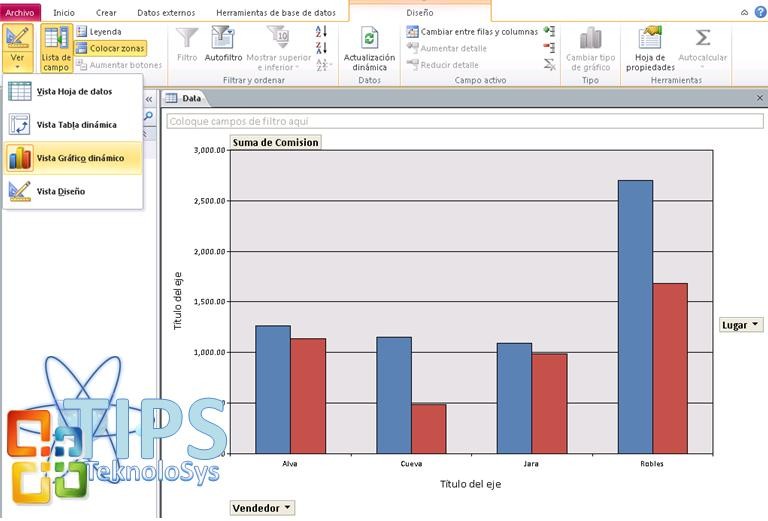Open the Vendedor field dropdown
This screenshot has width=768, height=521.
[262, 508]
